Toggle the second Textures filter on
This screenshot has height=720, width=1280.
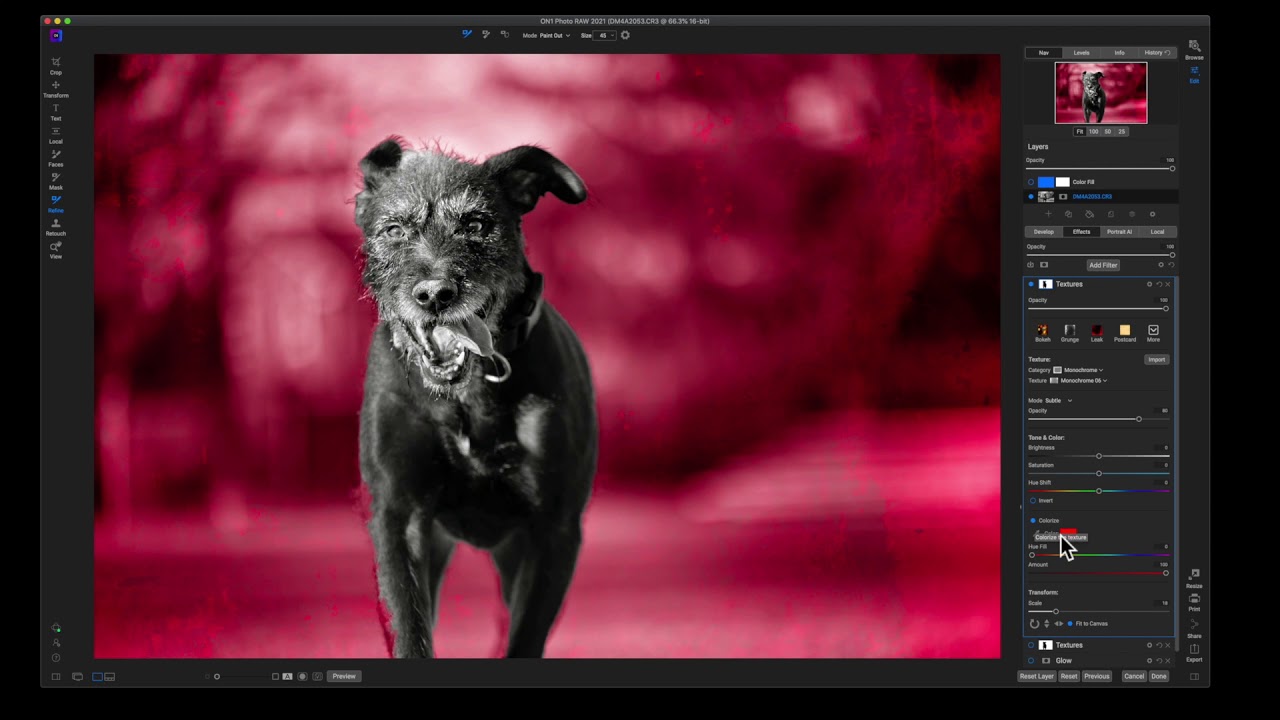pos(1031,645)
